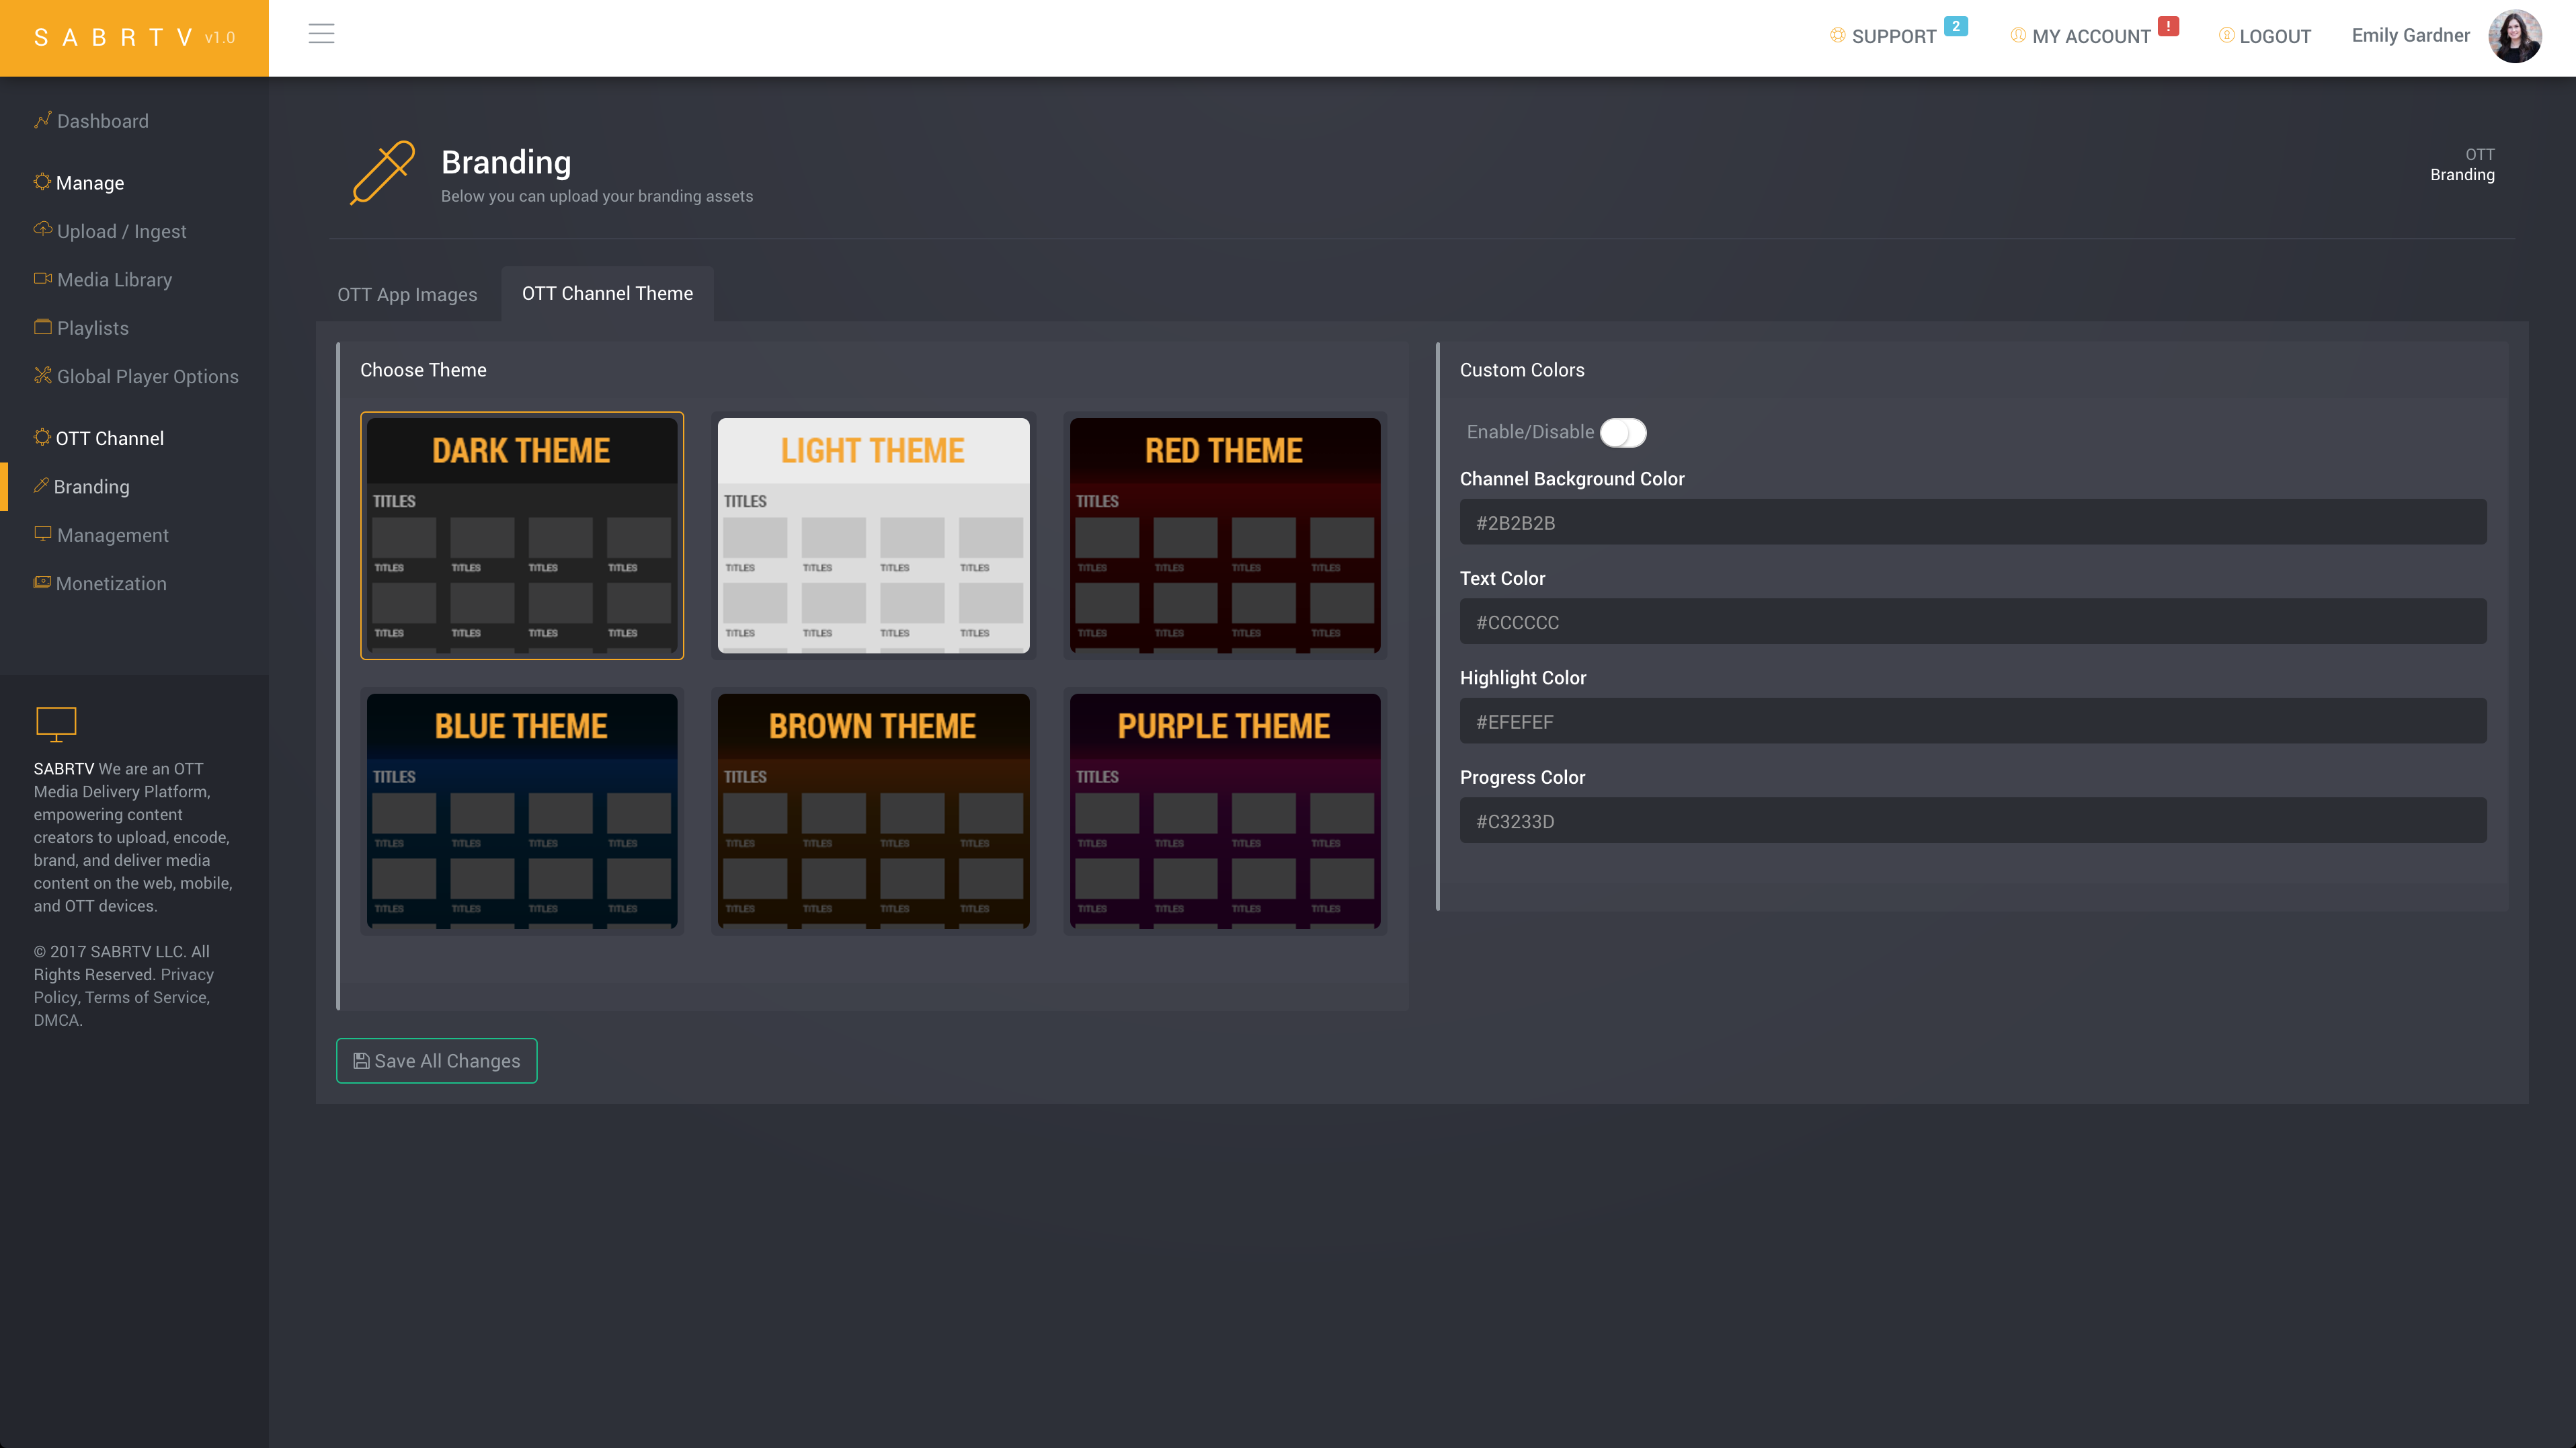Open Upload / Ingest page
The width and height of the screenshot is (2576, 1448).
tap(121, 231)
